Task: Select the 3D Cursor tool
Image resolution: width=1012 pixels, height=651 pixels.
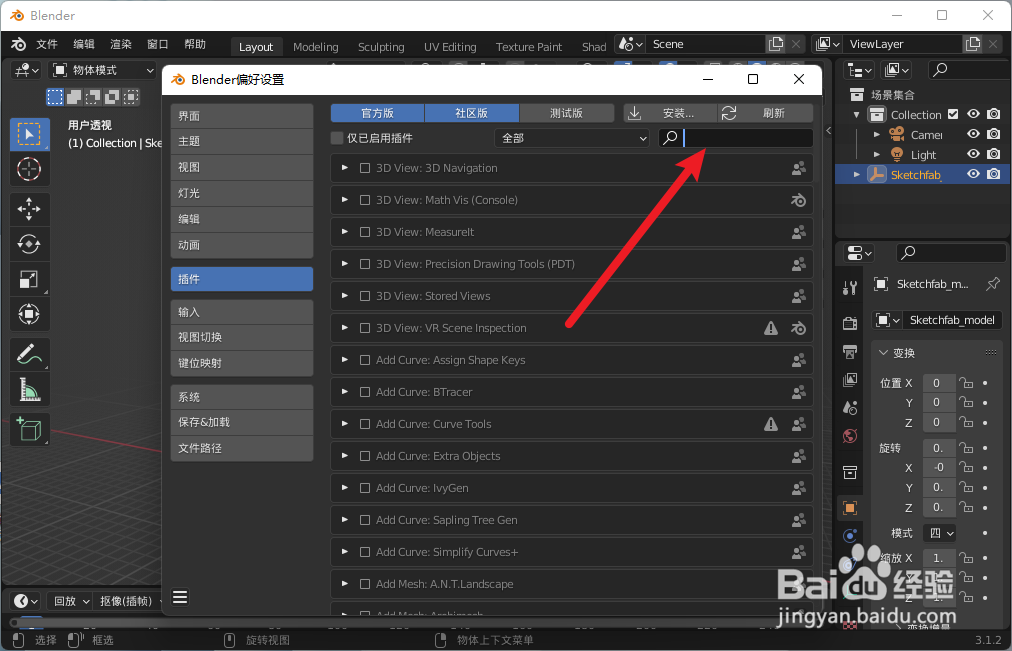Action: tap(29, 169)
